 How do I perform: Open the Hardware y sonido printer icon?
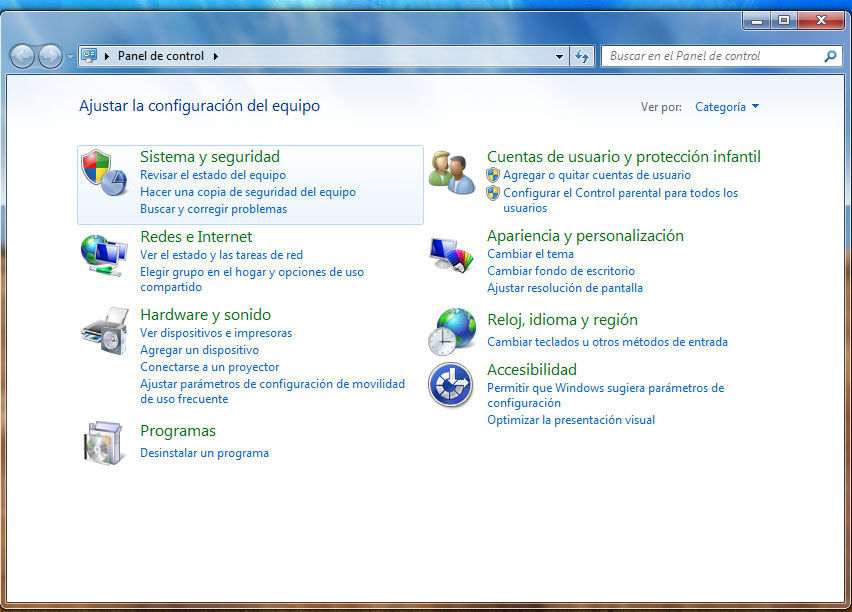coord(105,331)
